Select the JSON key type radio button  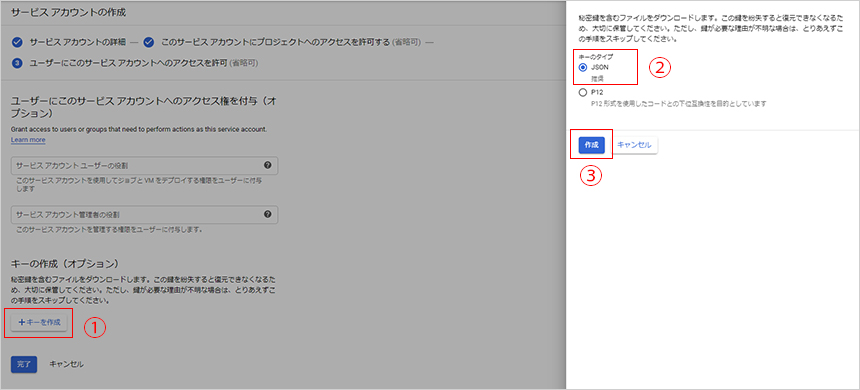click(x=583, y=67)
